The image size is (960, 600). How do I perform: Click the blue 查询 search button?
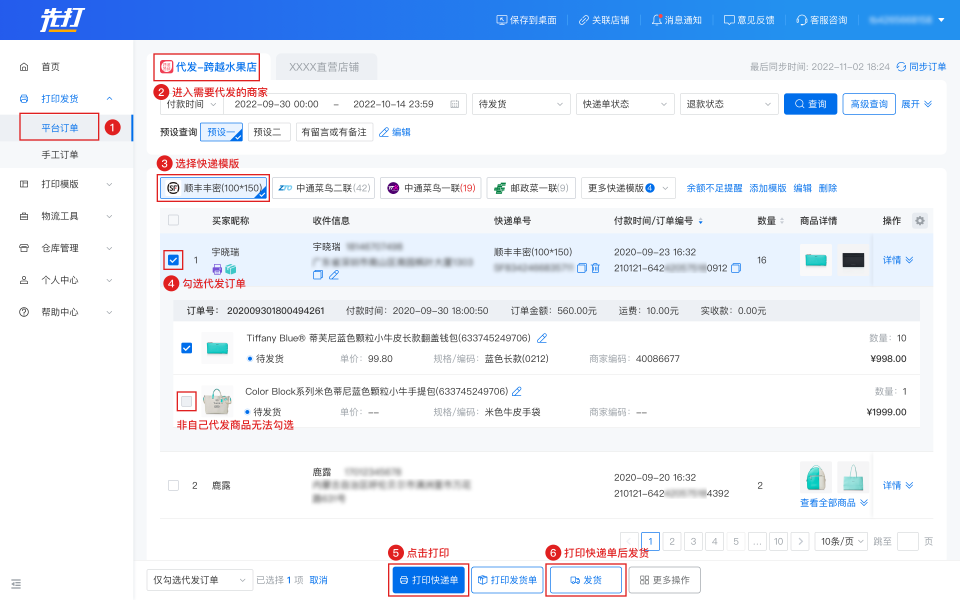tap(809, 104)
